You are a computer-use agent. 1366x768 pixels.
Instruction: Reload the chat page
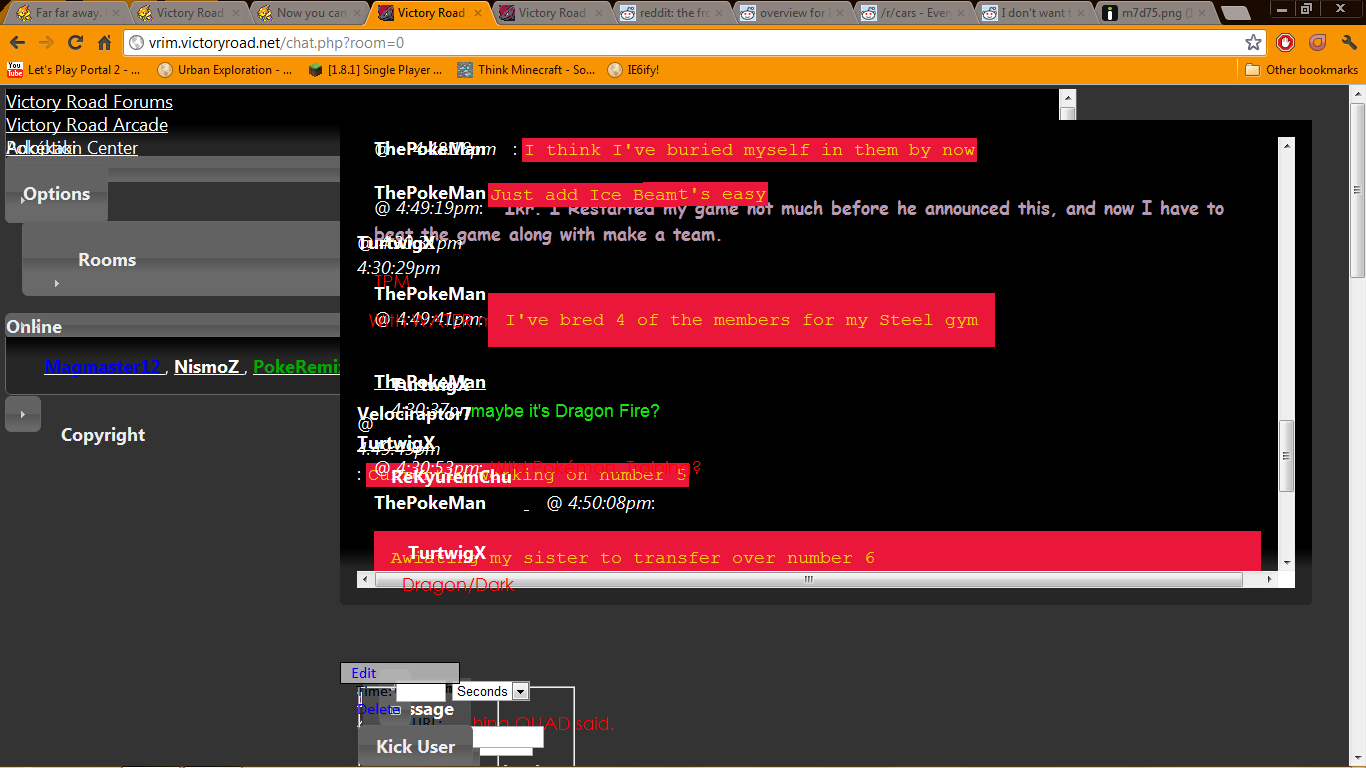pyautogui.click(x=75, y=43)
